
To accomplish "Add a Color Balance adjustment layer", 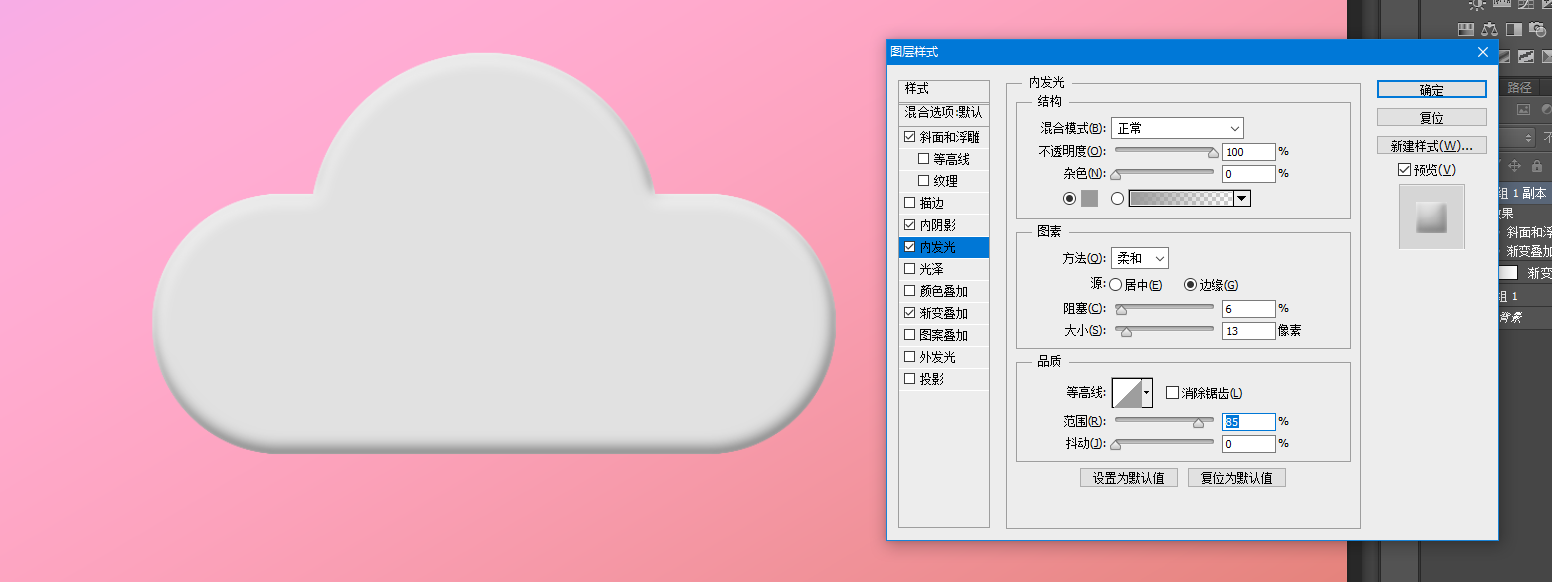I will tap(1490, 29).
